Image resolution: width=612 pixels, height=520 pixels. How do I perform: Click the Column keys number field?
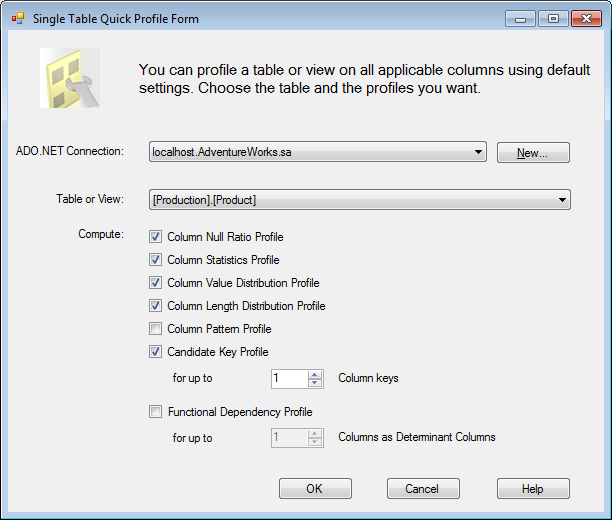[289, 379]
